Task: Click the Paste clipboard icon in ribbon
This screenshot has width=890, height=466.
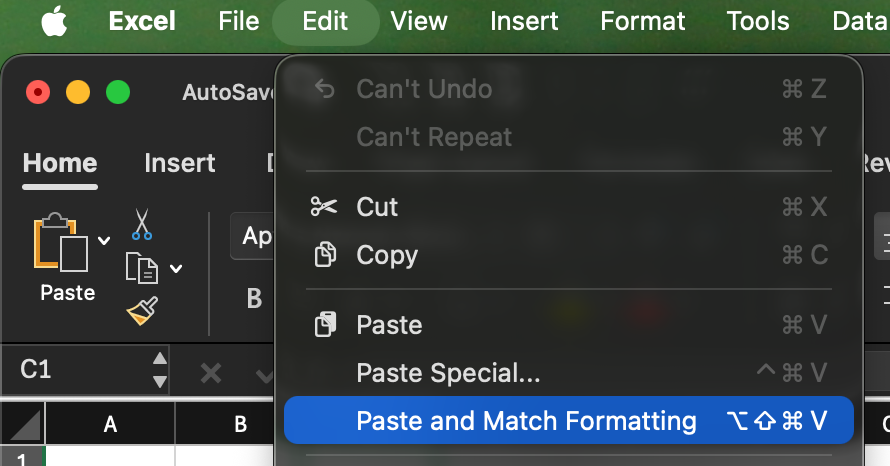Action: (61, 243)
